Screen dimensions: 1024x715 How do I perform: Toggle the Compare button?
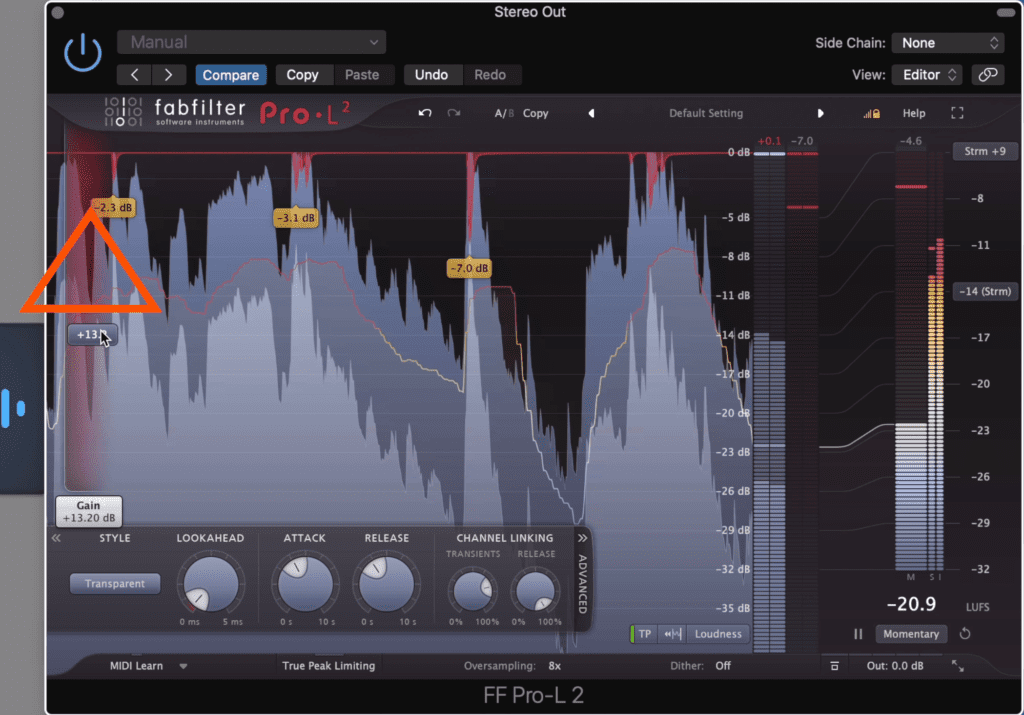pos(231,75)
